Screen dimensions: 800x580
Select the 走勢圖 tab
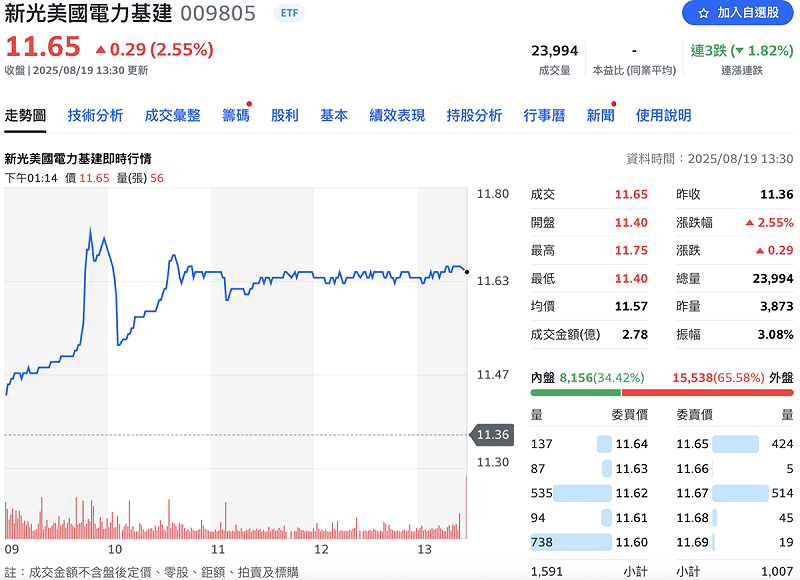tap(25, 116)
